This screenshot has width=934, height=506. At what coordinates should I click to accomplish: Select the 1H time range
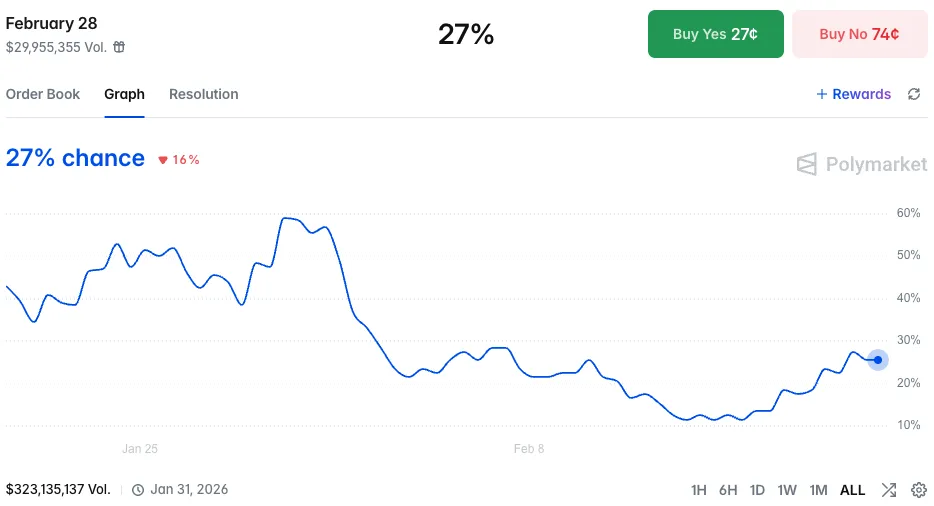click(699, 490)
